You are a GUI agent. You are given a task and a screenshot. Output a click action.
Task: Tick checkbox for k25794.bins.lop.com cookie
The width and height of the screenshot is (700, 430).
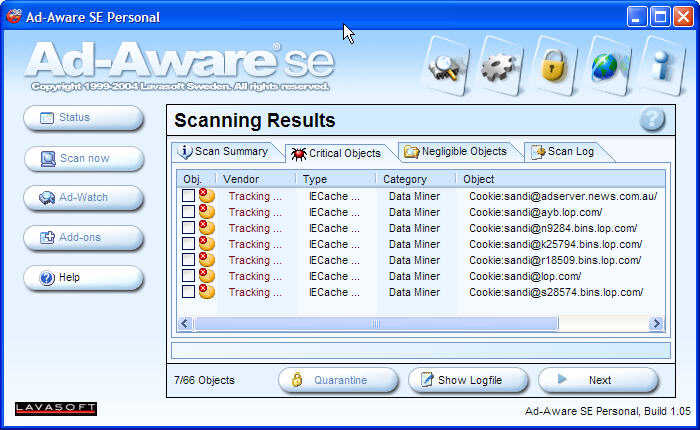[188, 244]
